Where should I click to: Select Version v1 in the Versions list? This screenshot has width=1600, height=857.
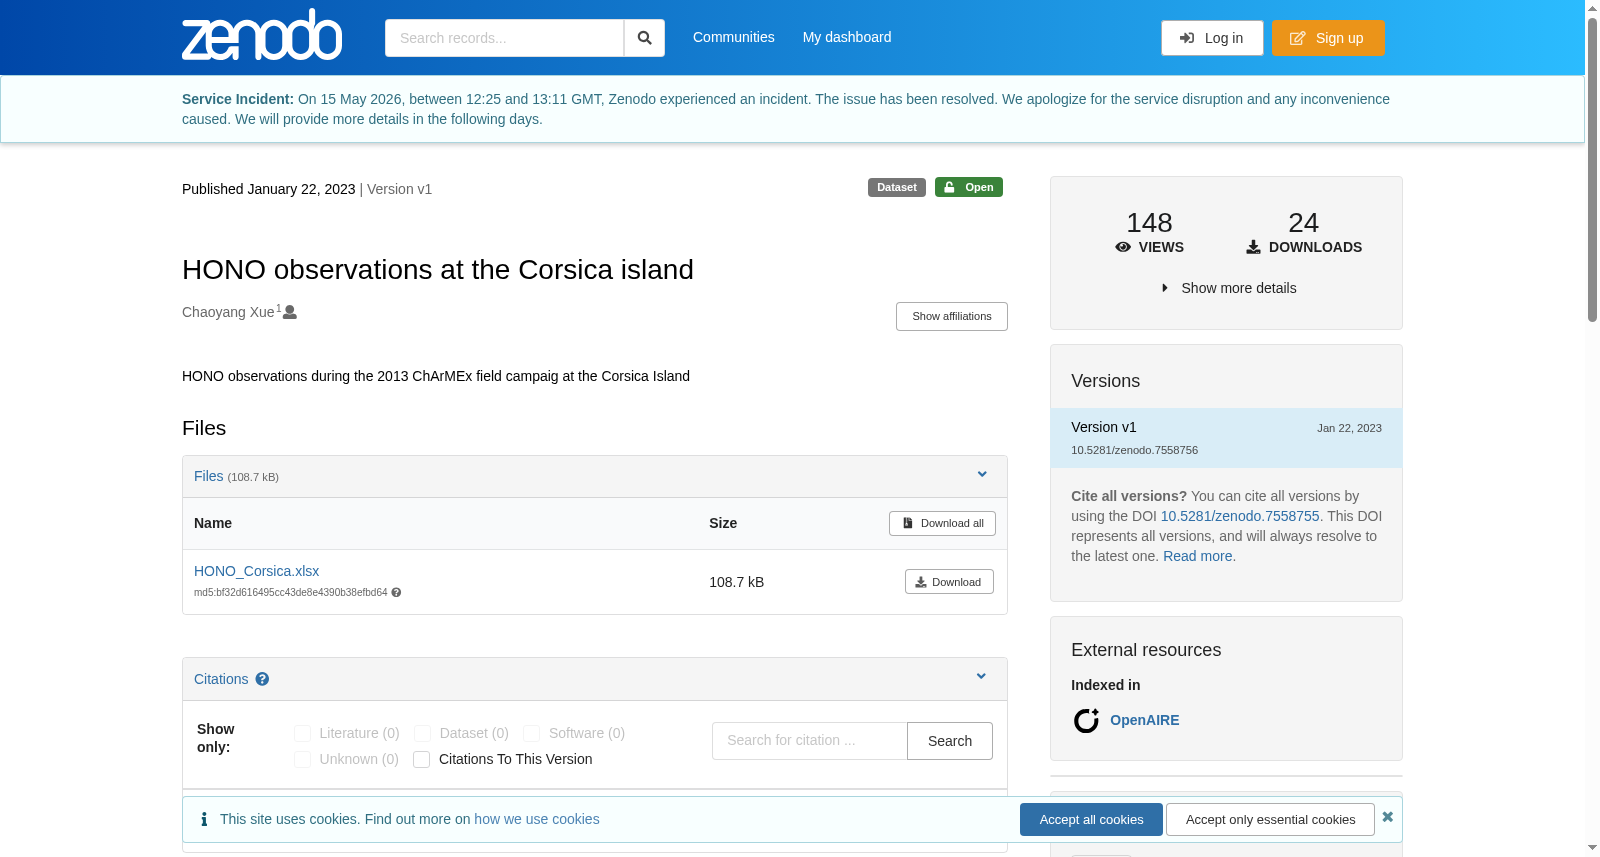[1226, 437]
